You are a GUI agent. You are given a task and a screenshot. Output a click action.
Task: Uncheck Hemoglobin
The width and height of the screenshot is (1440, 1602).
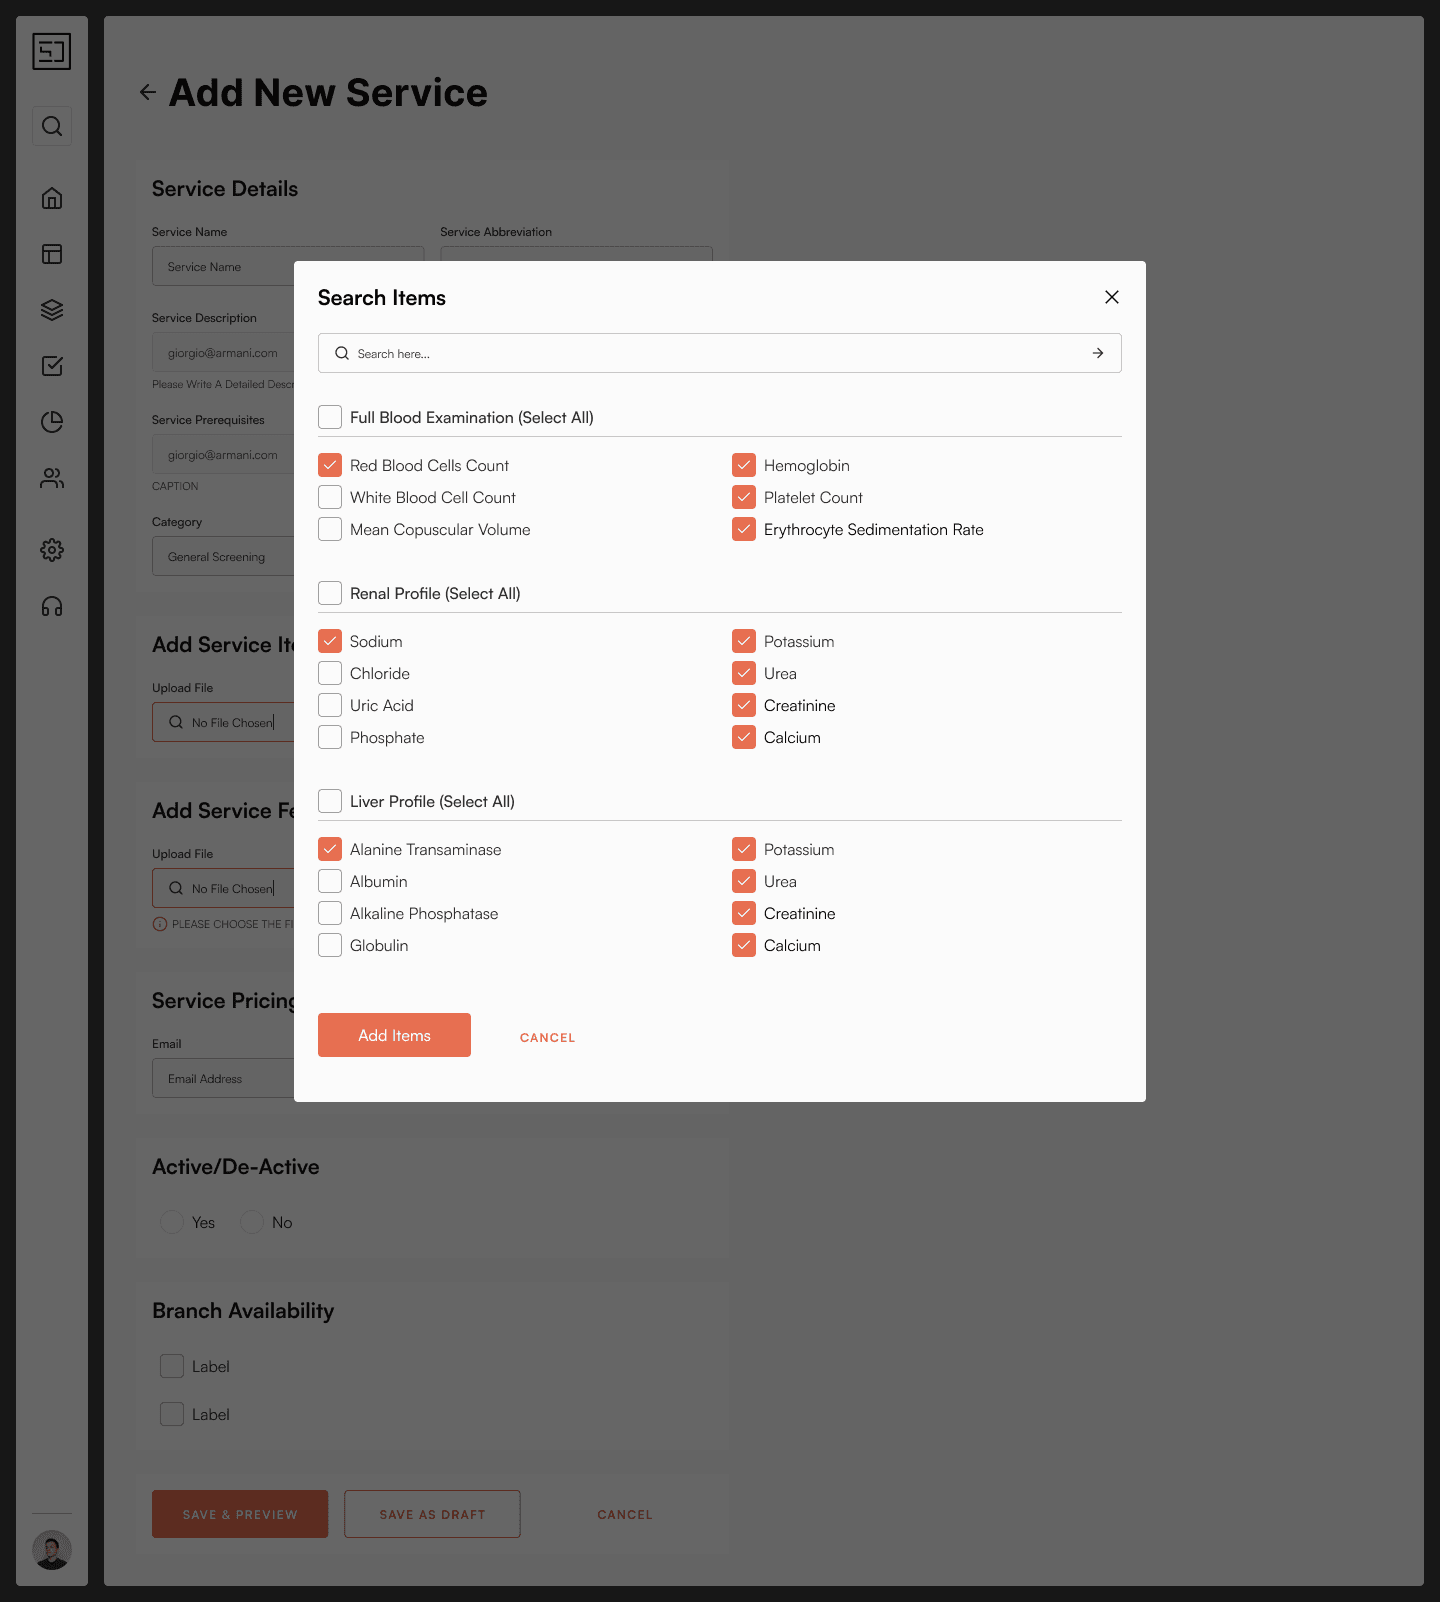pyautogui.click(x=744, y=465)
